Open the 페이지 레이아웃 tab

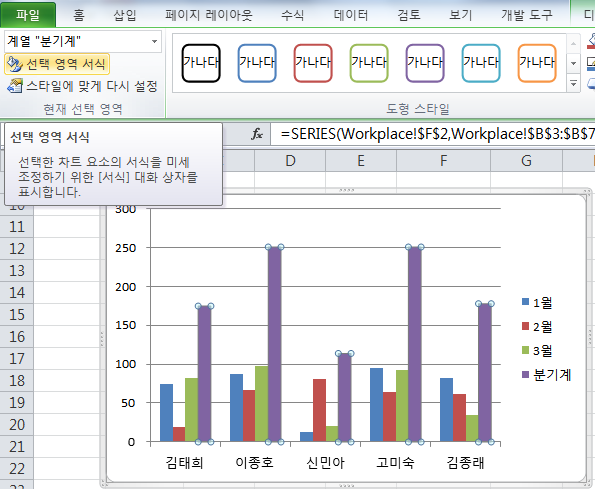pos(209,15)
